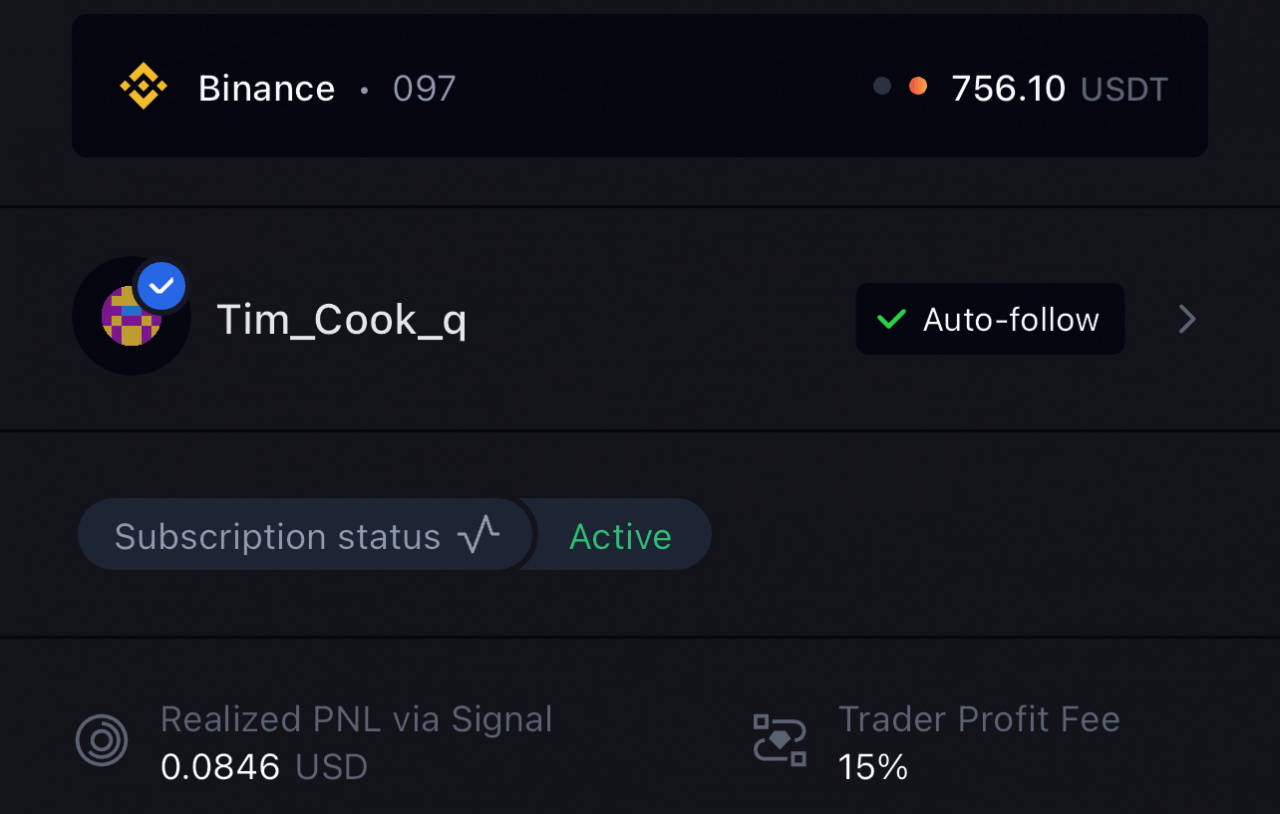Screen dimensions: 1280x814
Task: Click the 0.0846 USD value
Action: click(x=264, y=767)
